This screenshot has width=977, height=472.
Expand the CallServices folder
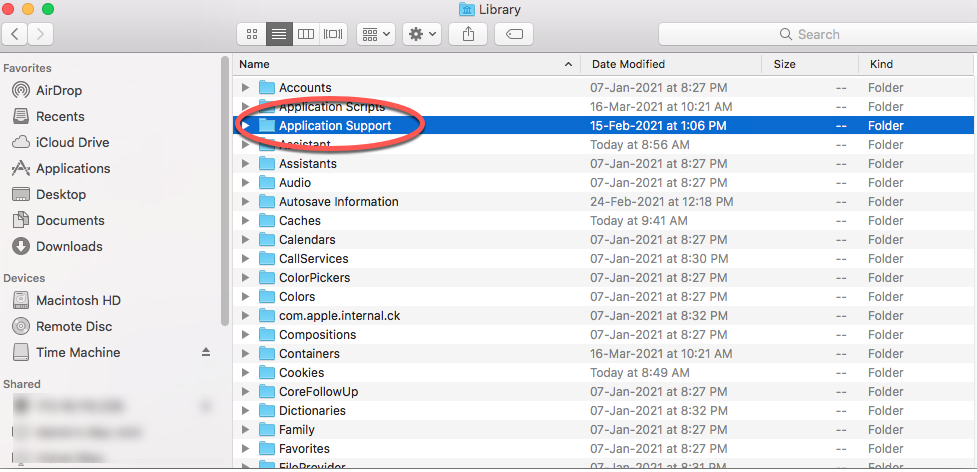coord(245,259)
